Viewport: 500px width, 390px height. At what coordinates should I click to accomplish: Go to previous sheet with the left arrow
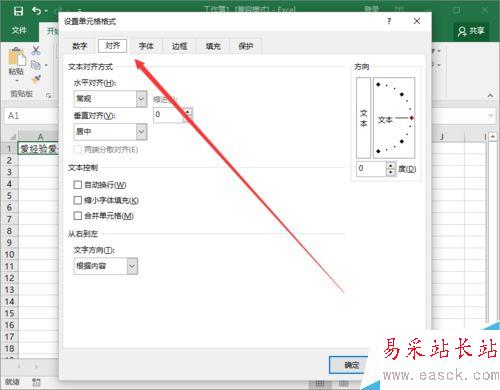(19, 367)
